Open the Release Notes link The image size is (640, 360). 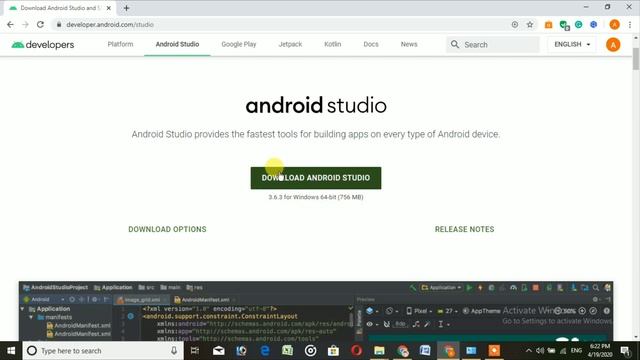point(464,229)
